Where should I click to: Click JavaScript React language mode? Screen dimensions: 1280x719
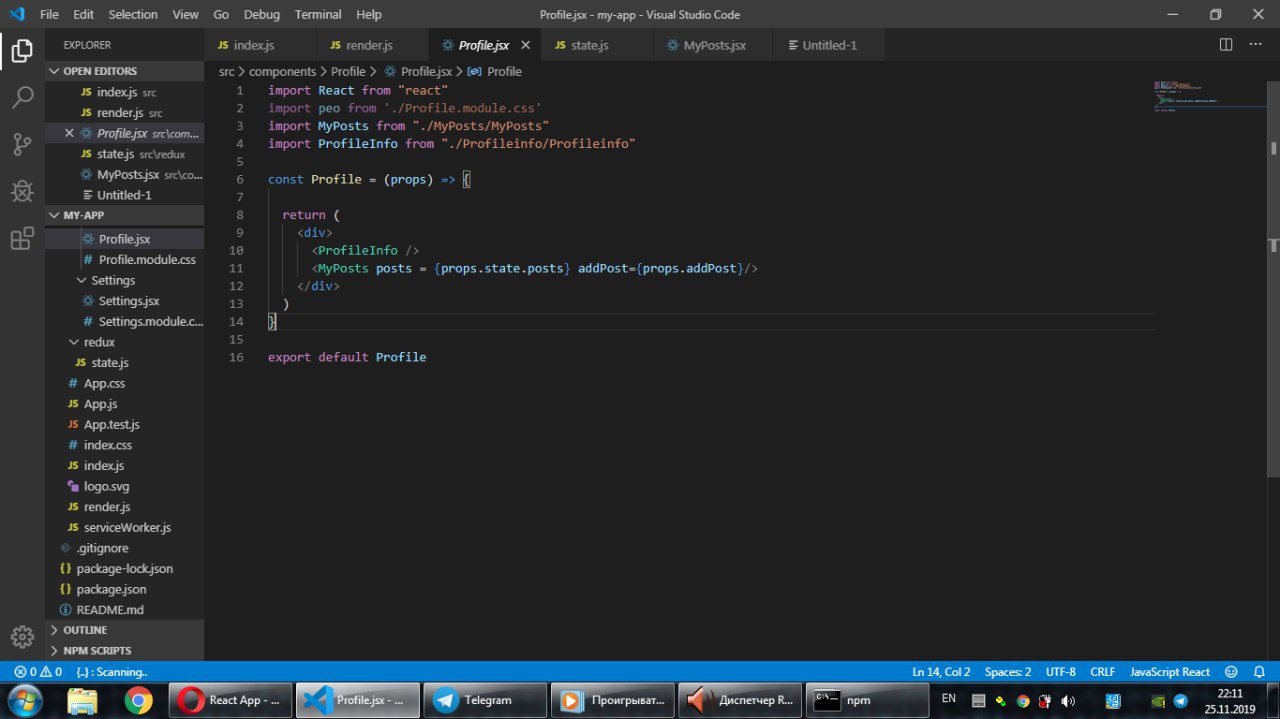tap(1169, 672)
